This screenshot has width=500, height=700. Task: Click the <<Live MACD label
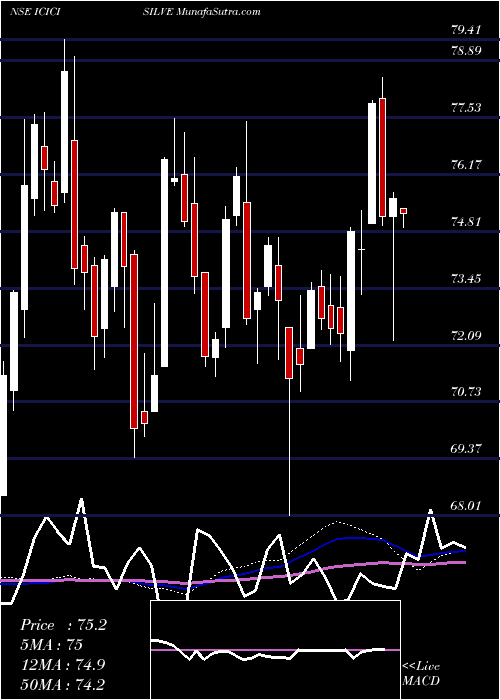[x=421, y=674]
